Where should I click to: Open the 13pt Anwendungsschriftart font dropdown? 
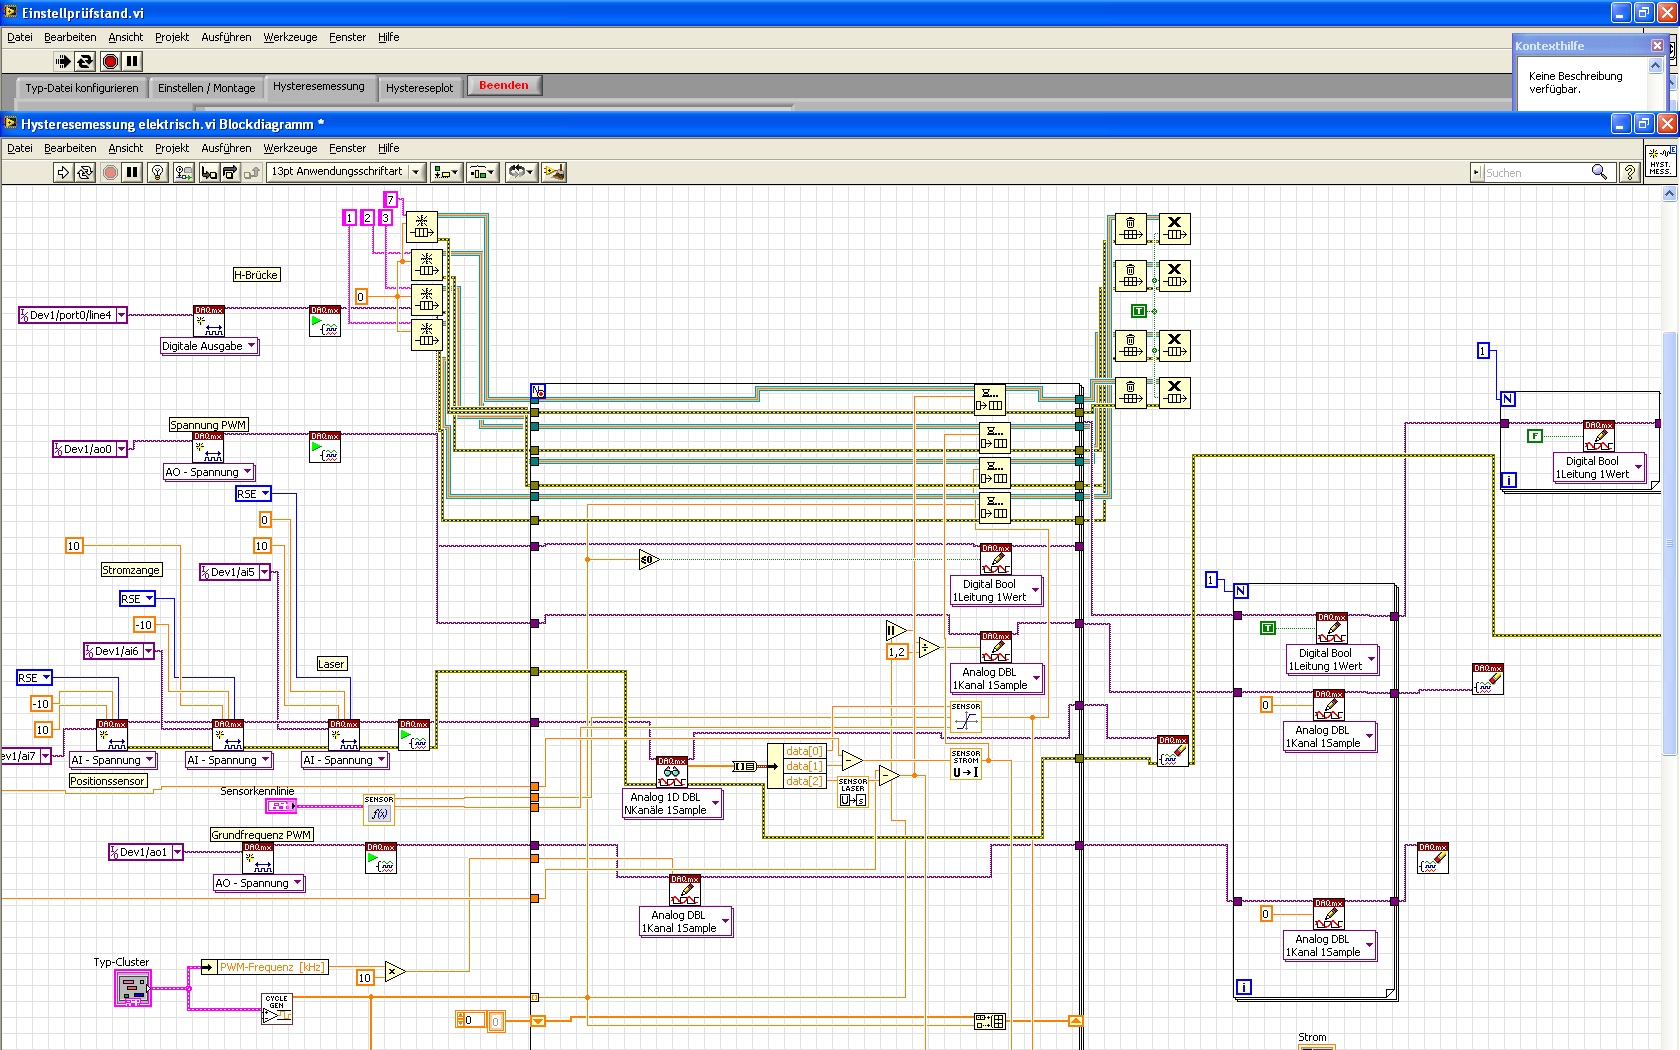pos(346,172)
